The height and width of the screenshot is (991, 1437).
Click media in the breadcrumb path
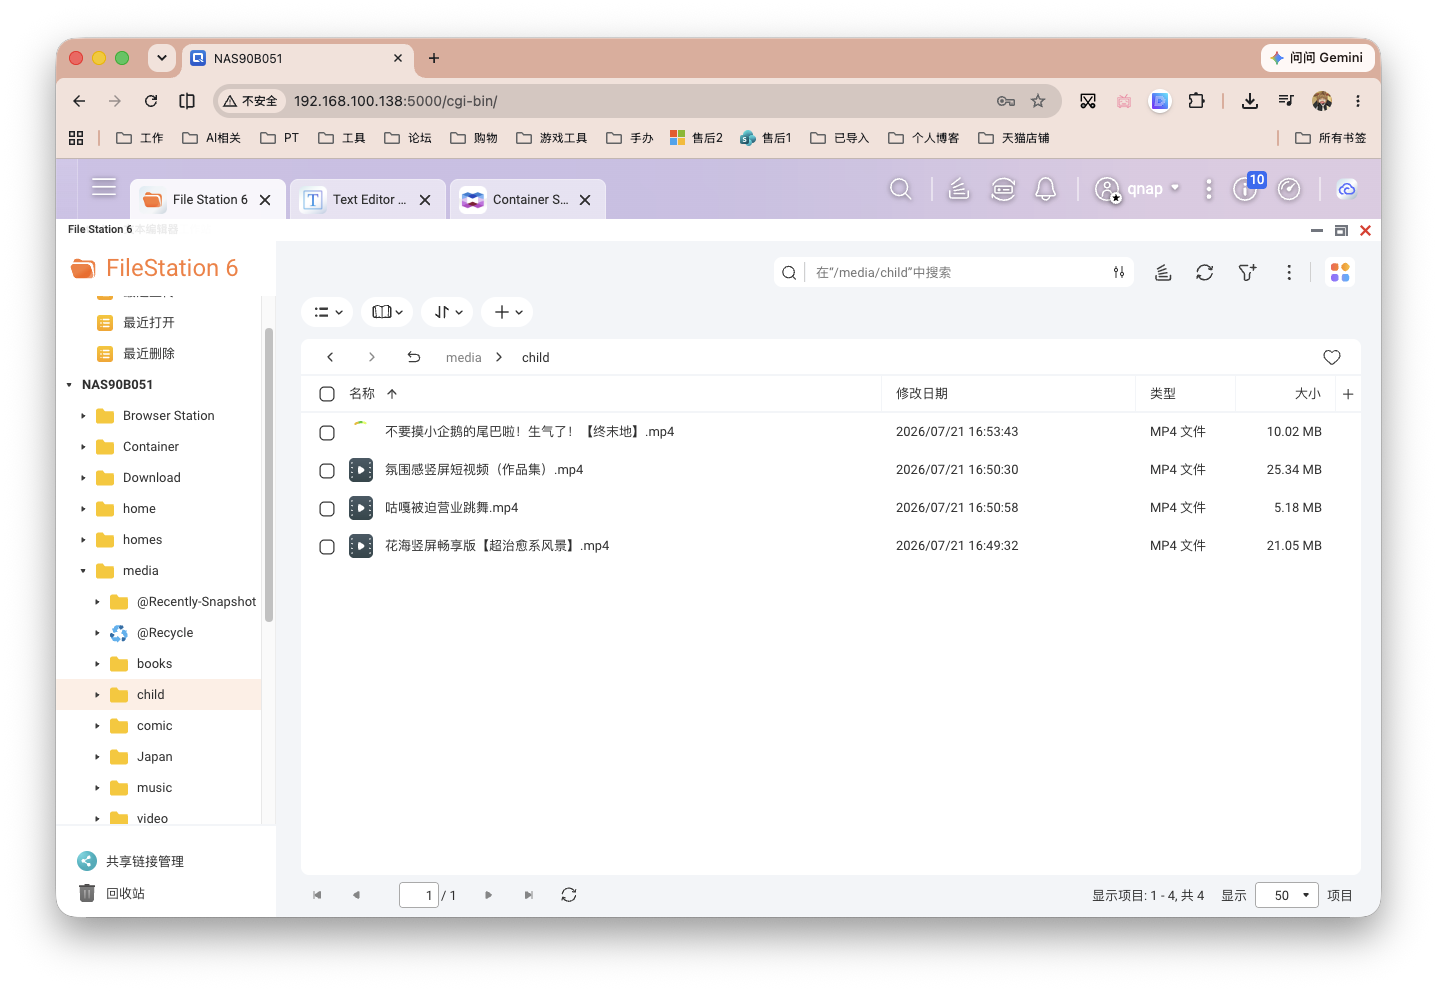(463, 357)
